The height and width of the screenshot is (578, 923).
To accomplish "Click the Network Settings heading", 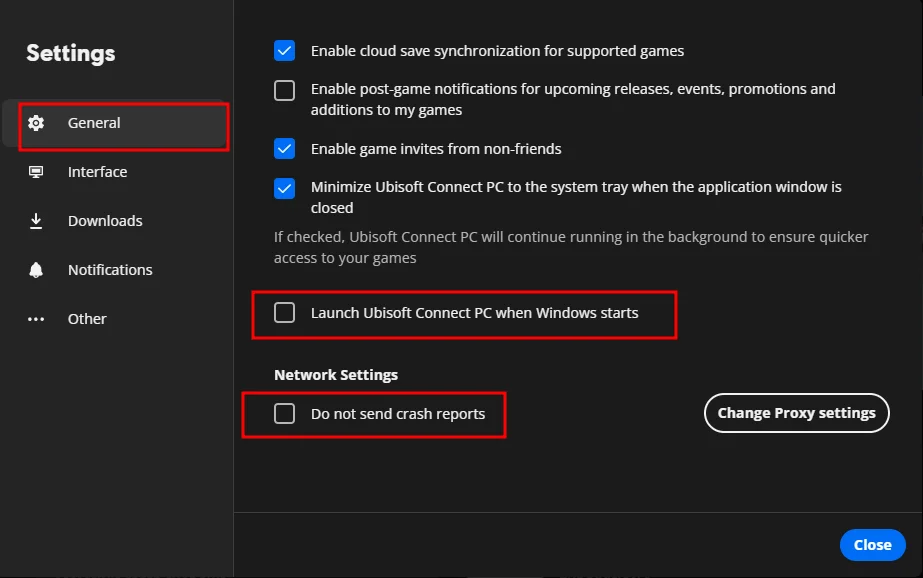I will tap(336, 375).
